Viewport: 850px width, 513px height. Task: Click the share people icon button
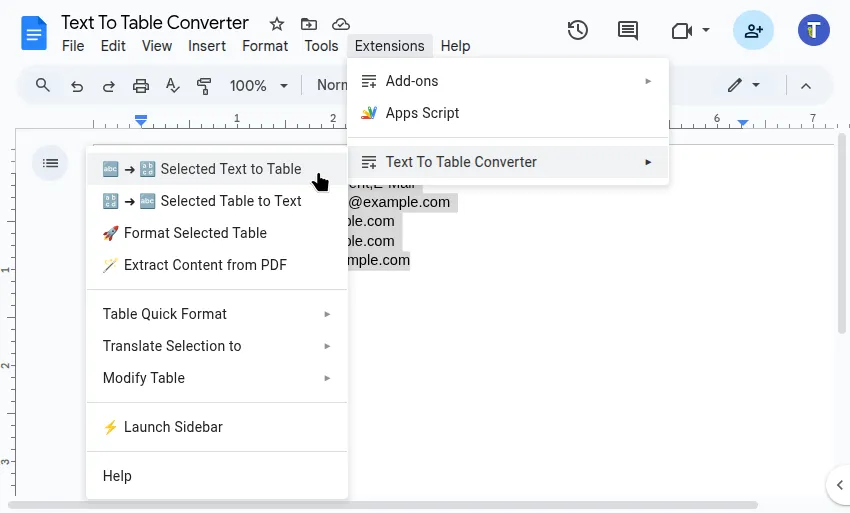click(753, 30)
